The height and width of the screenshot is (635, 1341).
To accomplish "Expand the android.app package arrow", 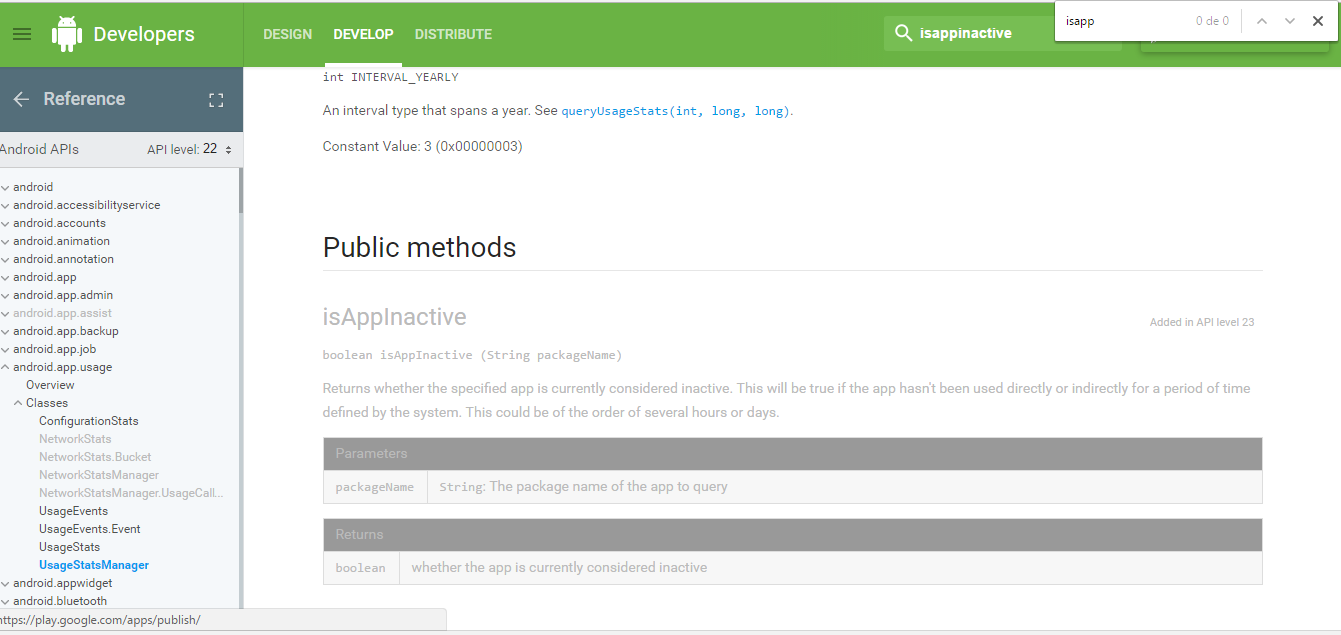I will click(5, 277).
